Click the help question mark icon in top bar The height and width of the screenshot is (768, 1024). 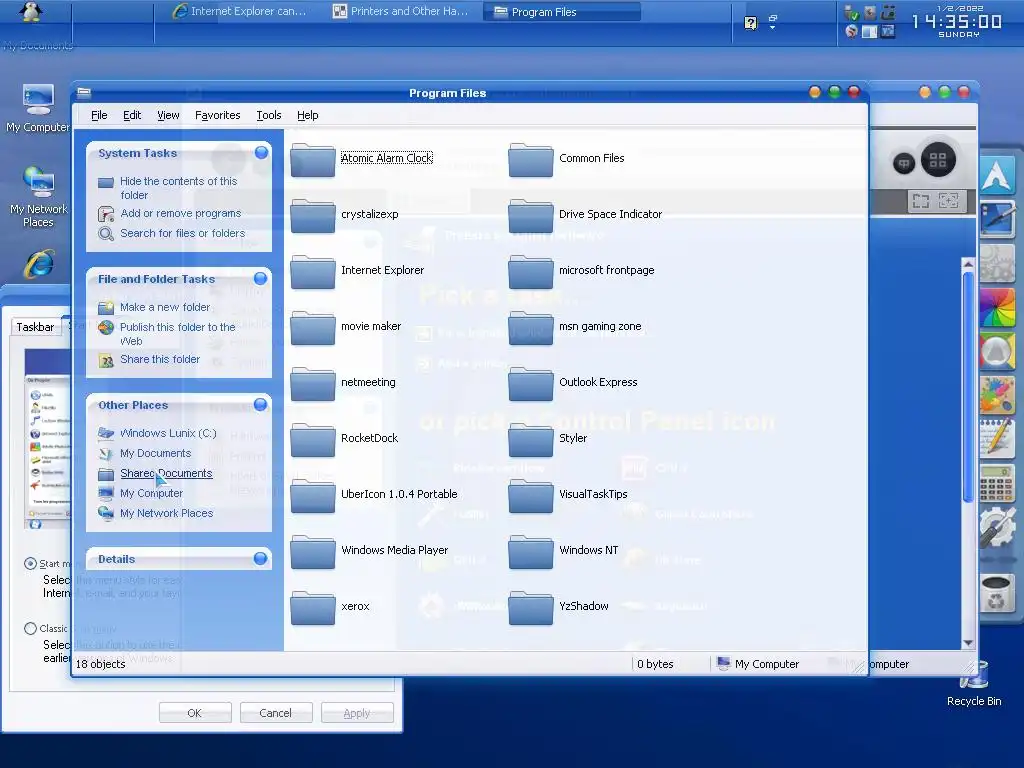click(x=751, y=23)
